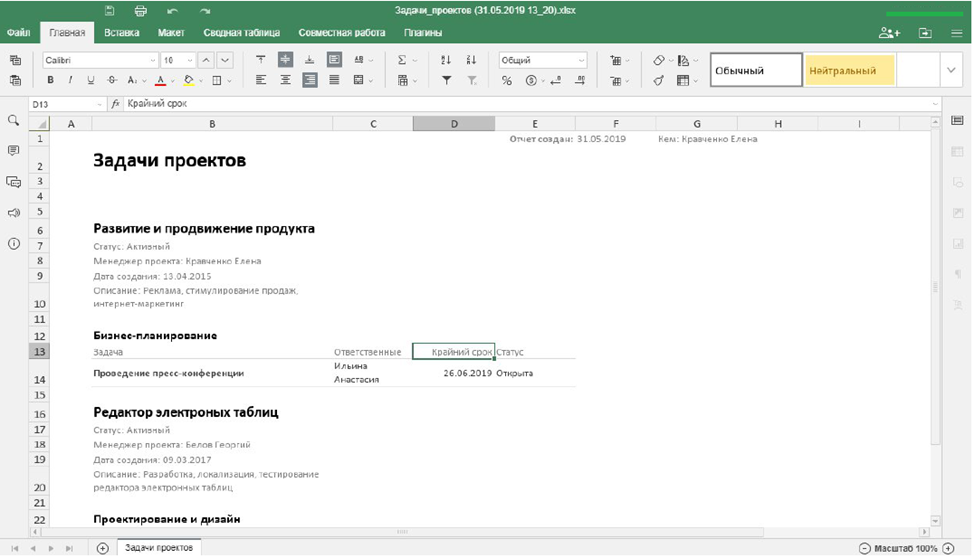975x558 pixels.
Task: Click the percent style icon
Action: click(x=507, y=80)
